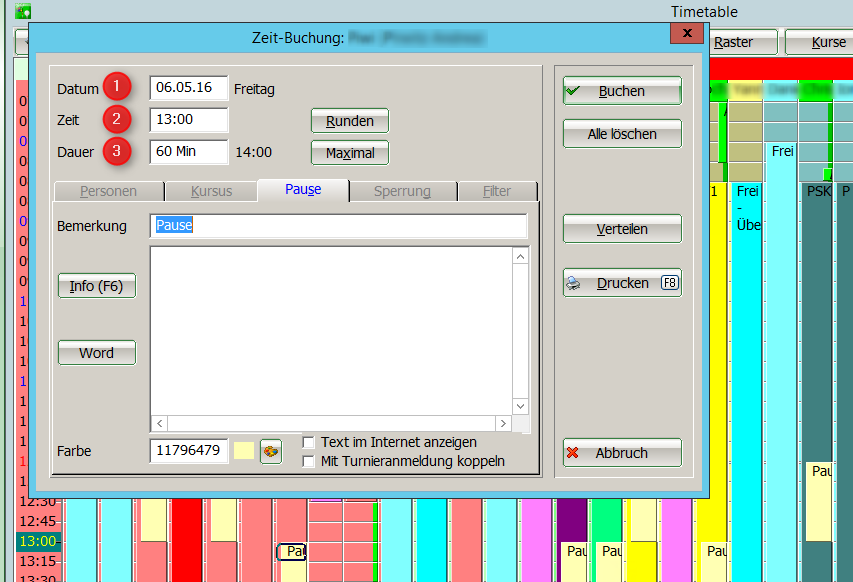Click the Maximal button

[350, 153]
